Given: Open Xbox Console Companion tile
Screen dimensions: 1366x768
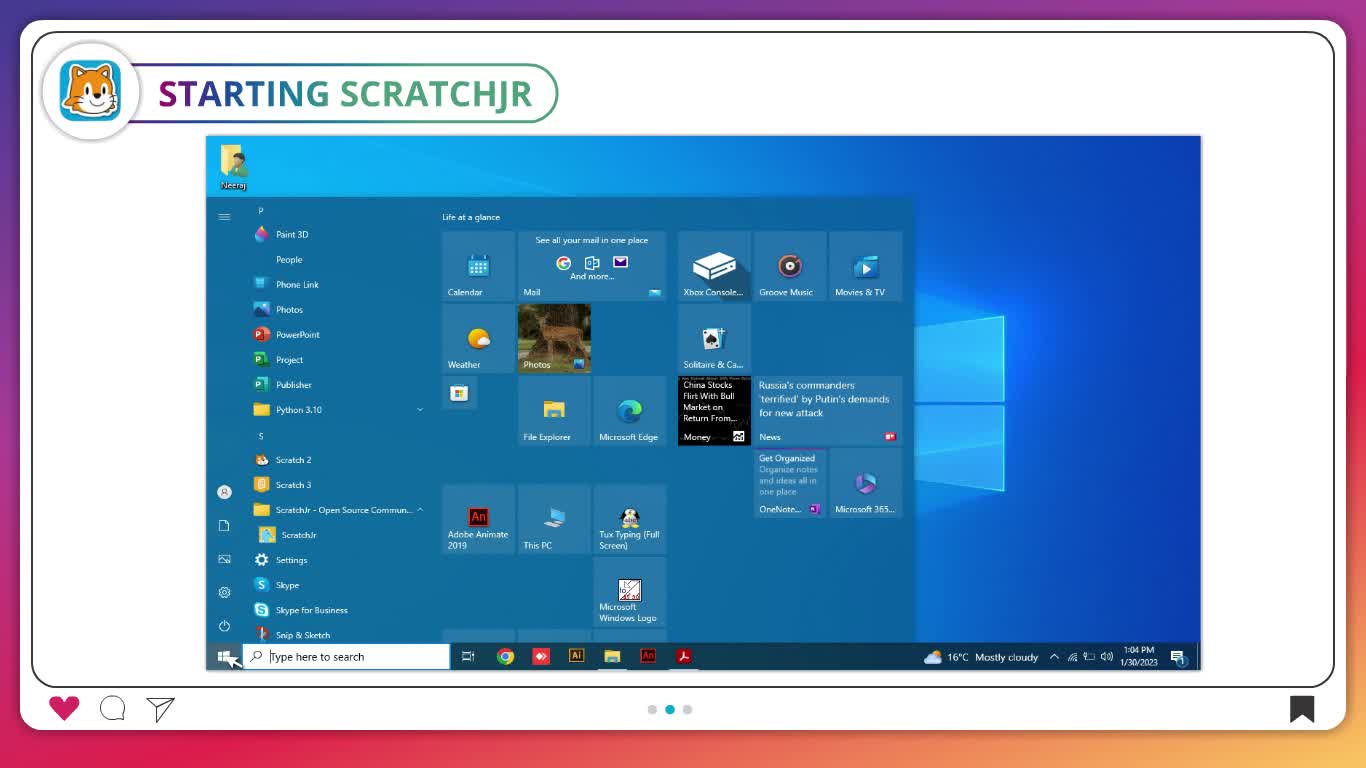Looking at the screenshot, I should pyautogui.click(x=714, y=266).
